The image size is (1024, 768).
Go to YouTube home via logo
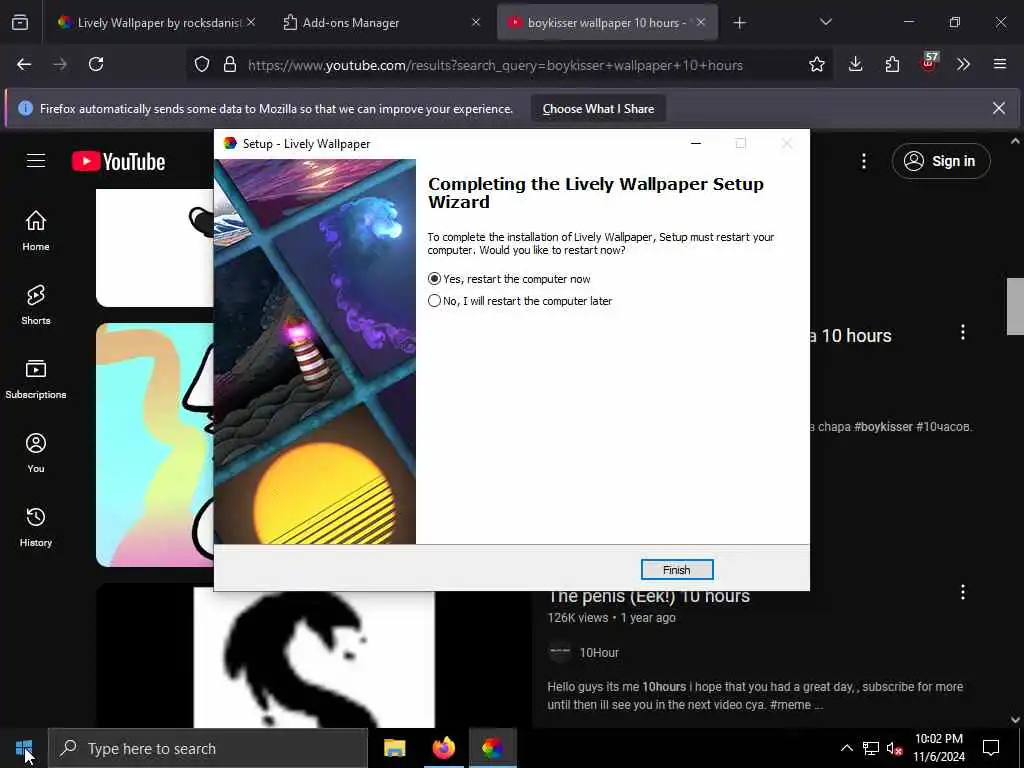tap(118, 161)
